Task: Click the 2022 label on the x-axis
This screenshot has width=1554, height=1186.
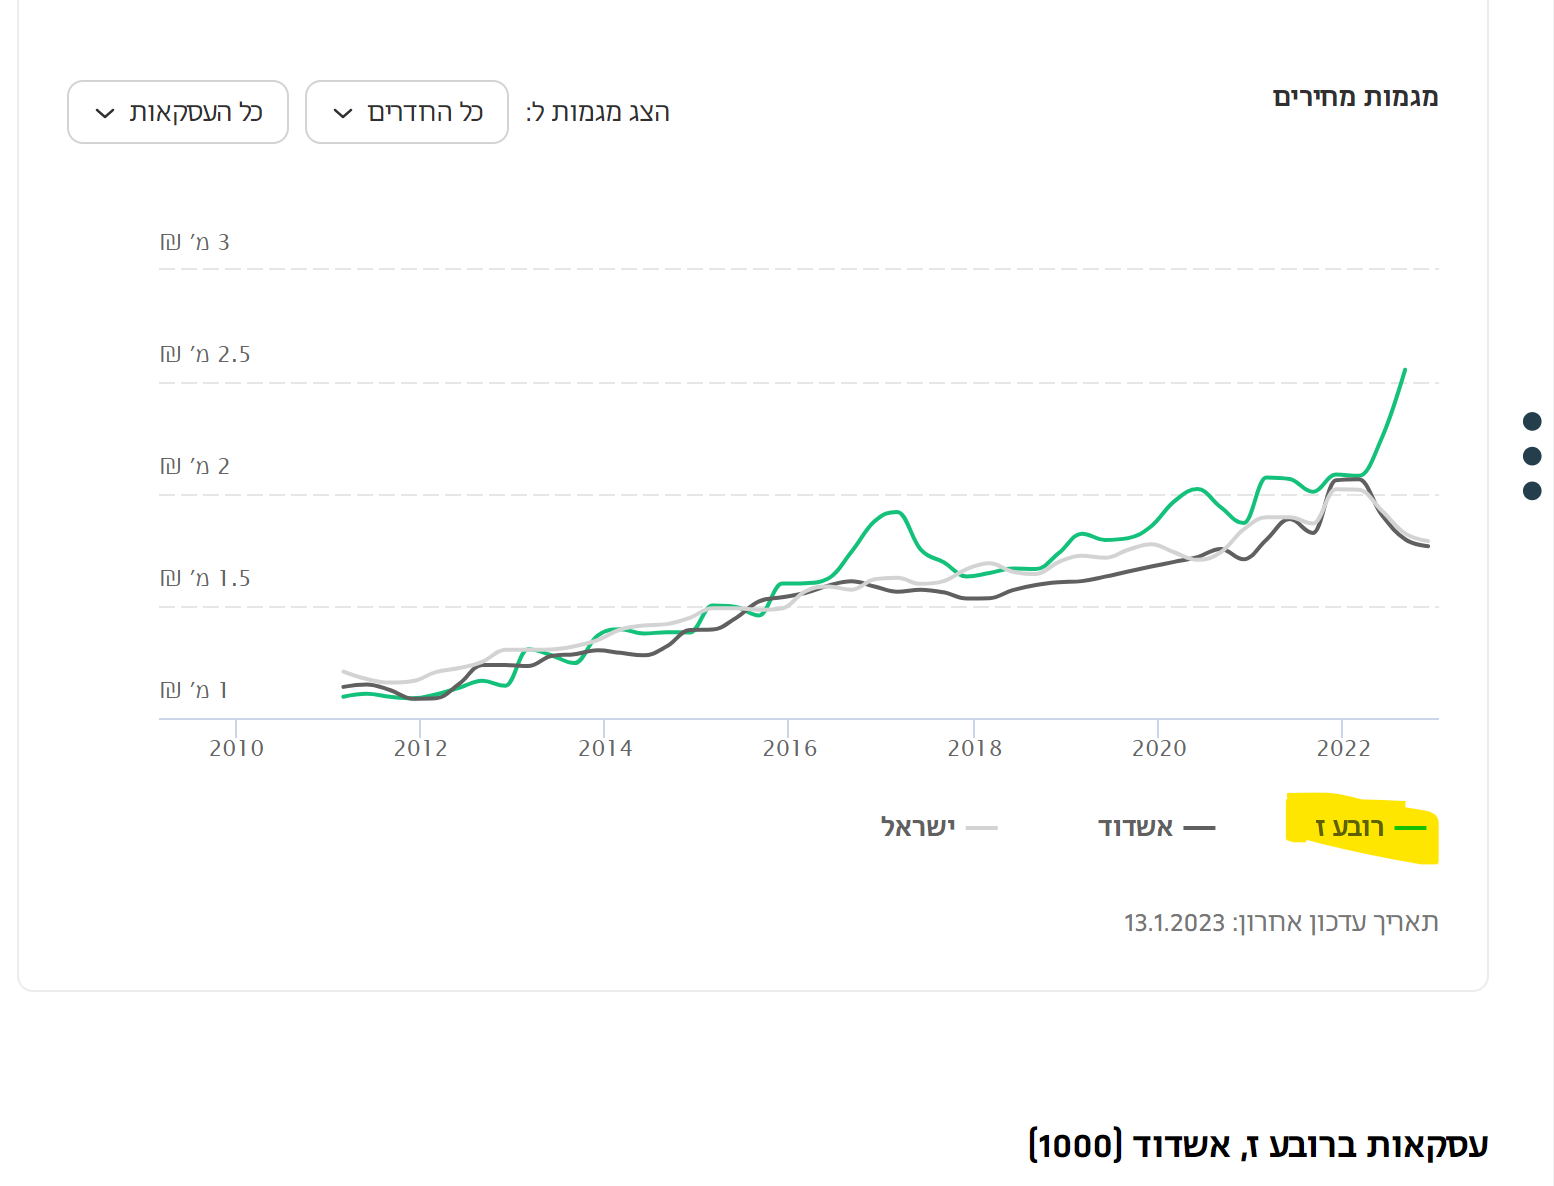Action: click(1343, 748)
